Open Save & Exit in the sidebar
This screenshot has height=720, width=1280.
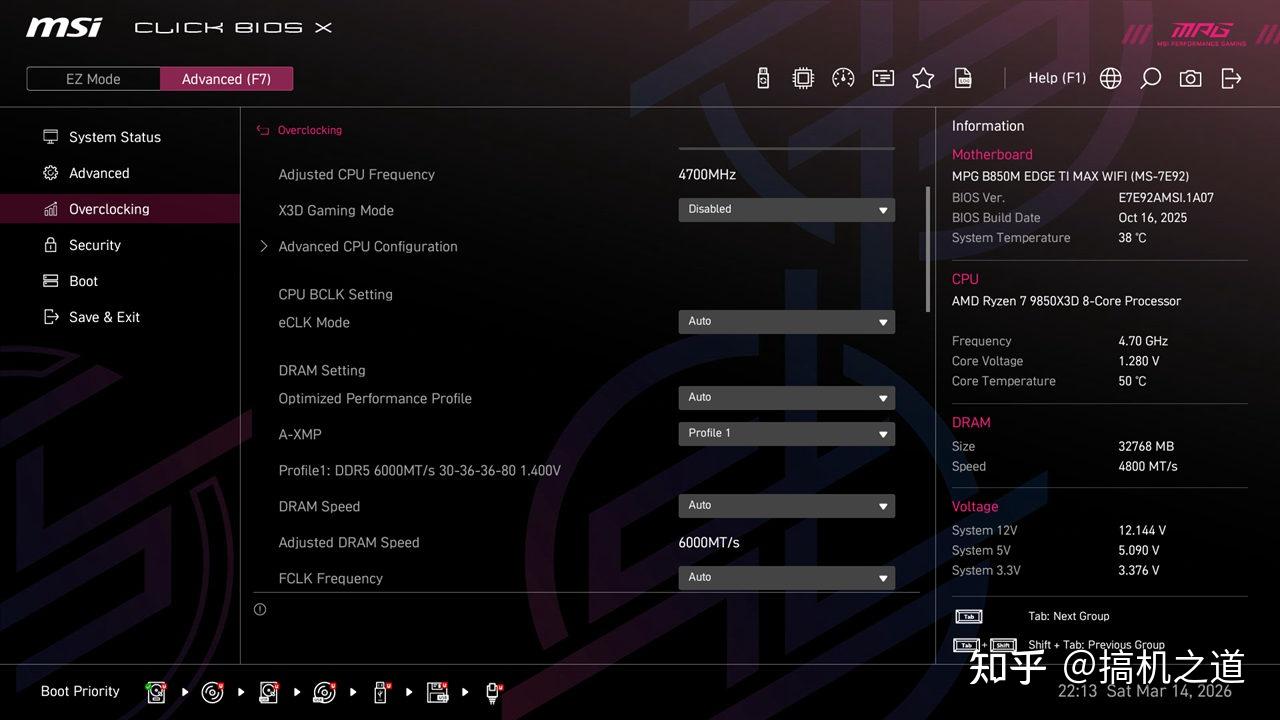click(x=120, y=317)
